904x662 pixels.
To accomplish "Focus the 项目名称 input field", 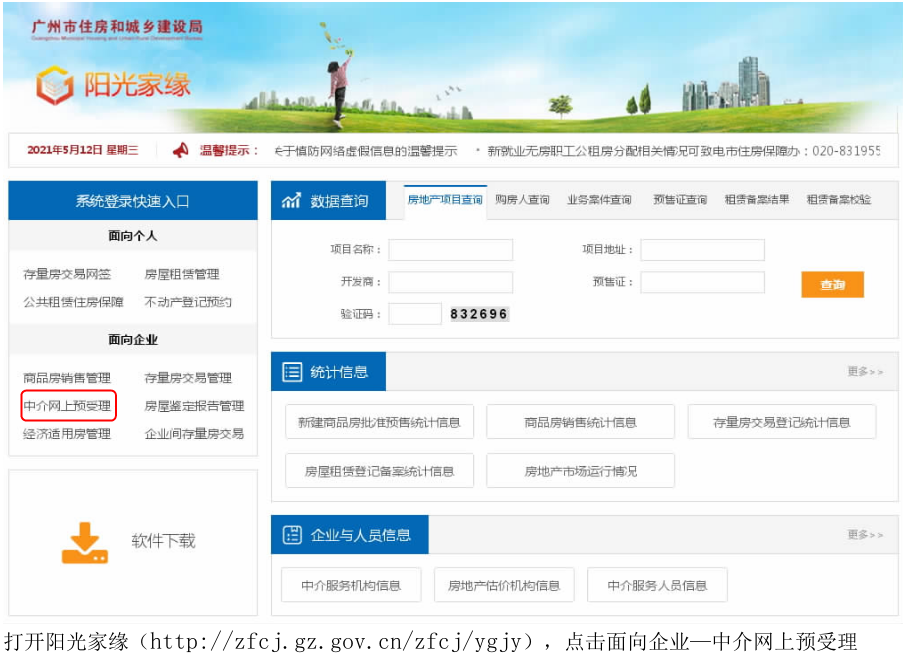I will click(450, 250).
